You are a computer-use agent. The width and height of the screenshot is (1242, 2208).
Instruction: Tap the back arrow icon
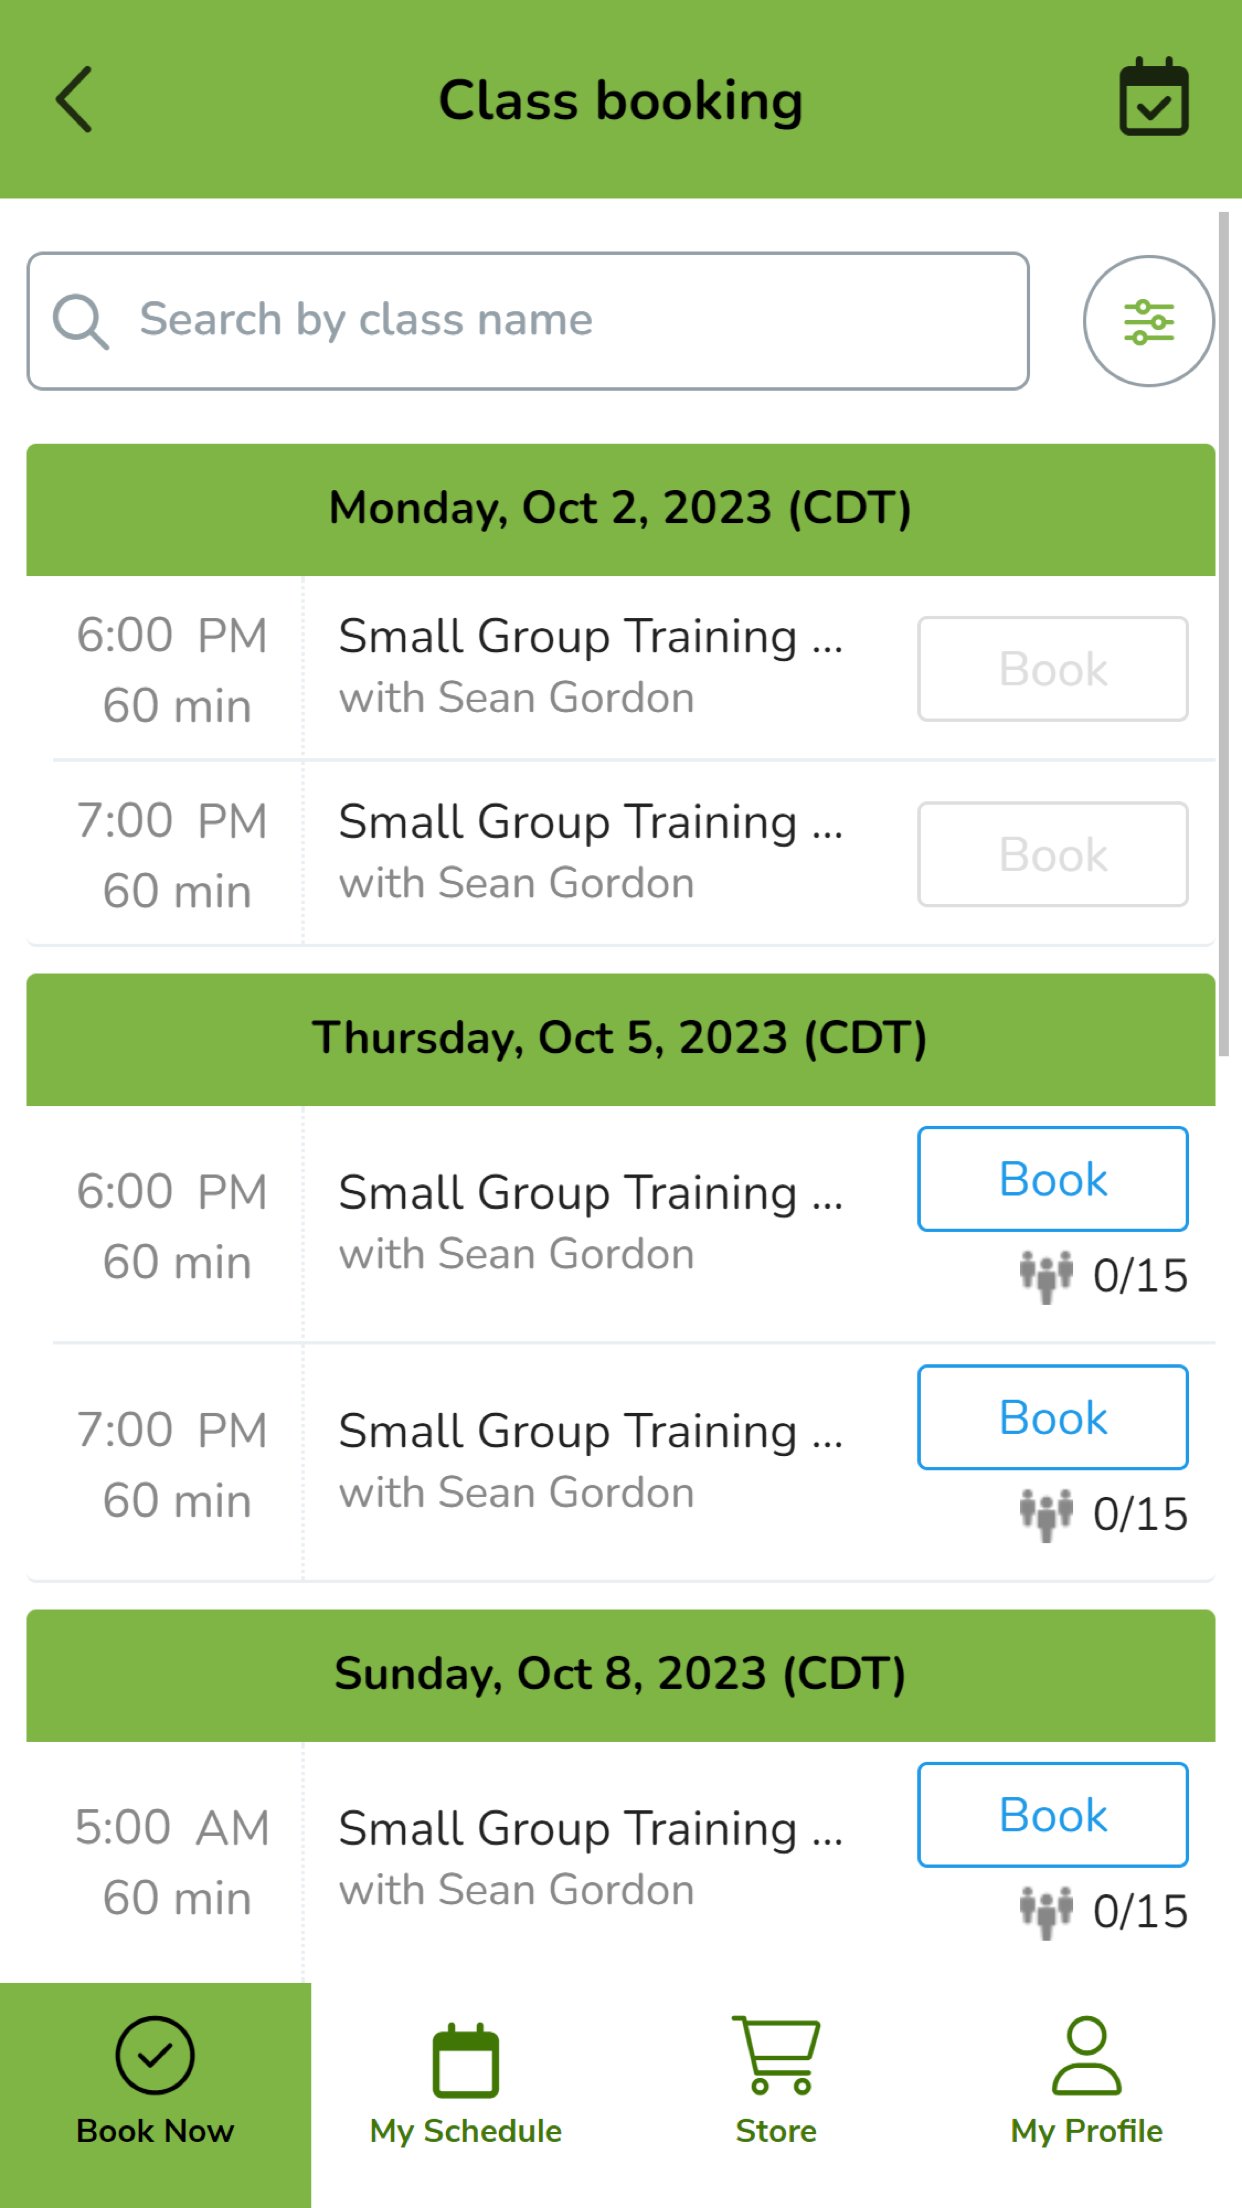74,99
